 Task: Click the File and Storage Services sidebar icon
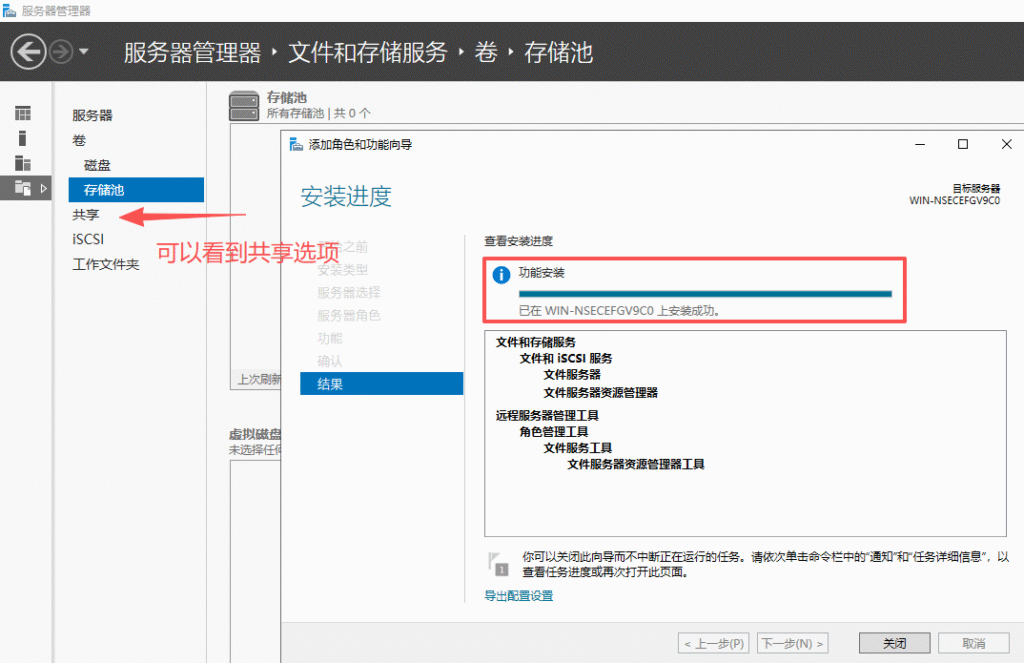point(22,188)
